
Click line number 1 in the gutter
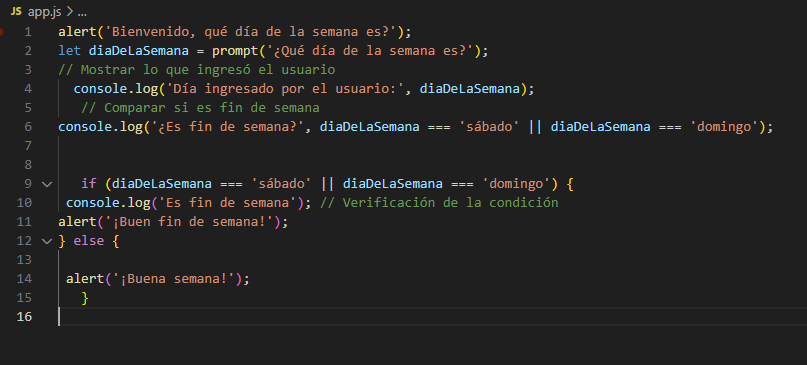click(x=28, y=32)
